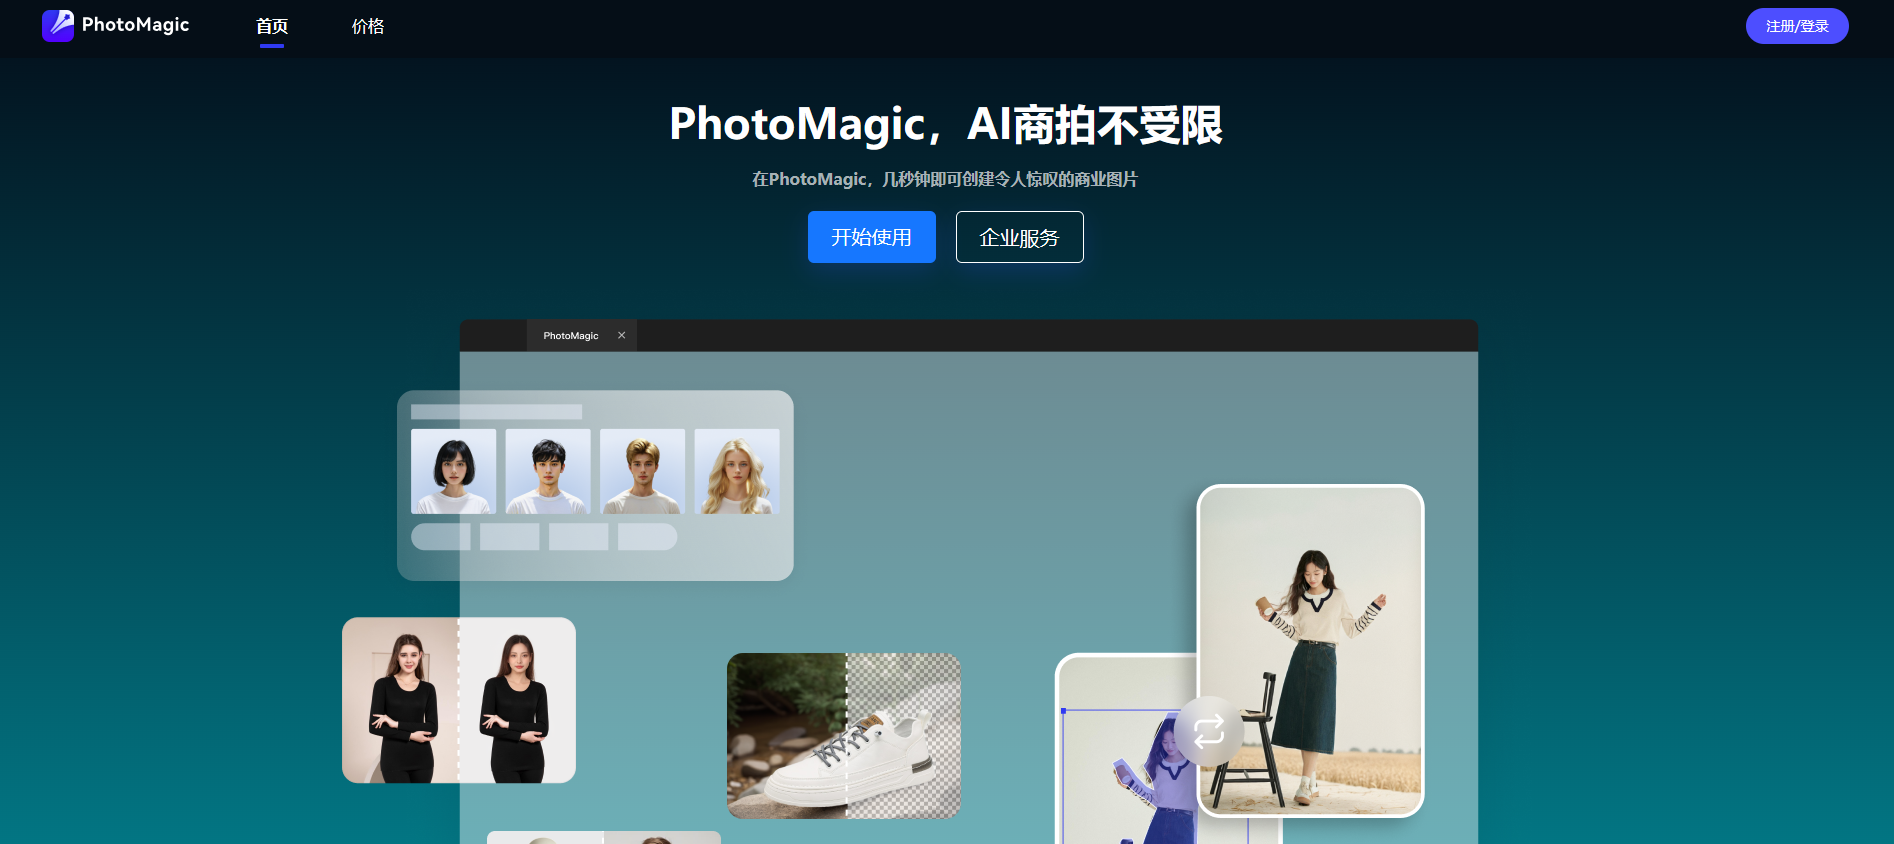1894x844 pixels.
Task: Click the PhotoMagic logo icon
Action: [58, 25]
